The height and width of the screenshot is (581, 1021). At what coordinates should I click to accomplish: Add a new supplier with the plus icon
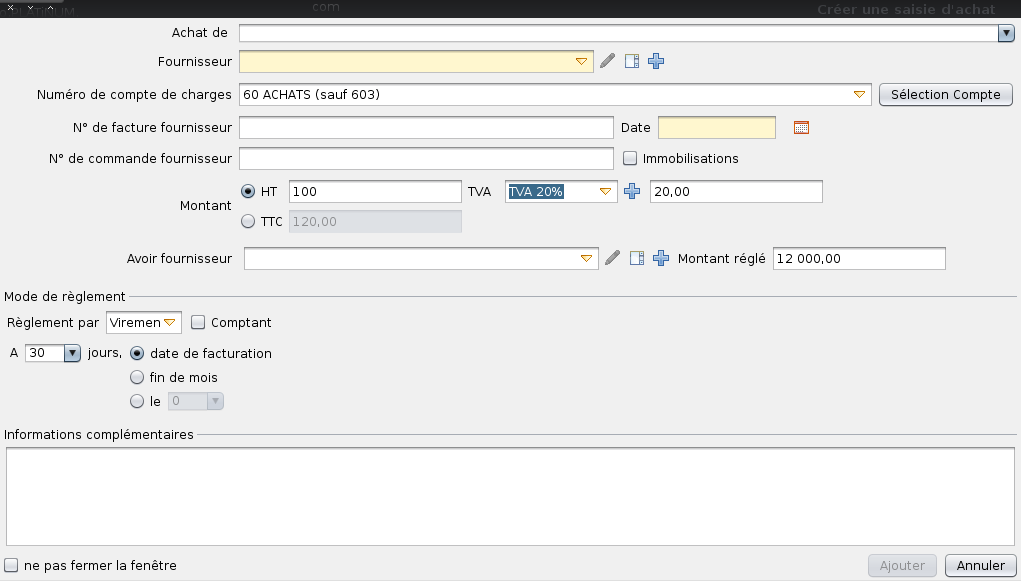(656, 62)
